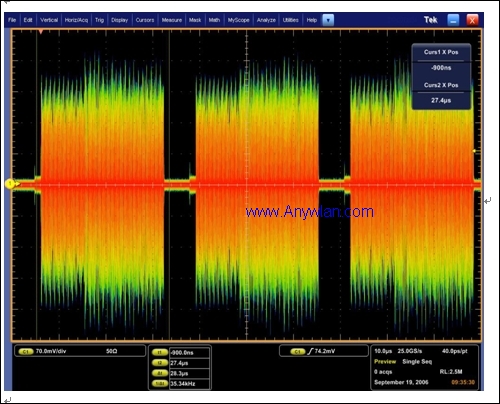The image size is (500, 404).
Task: Click the delta-t cursor badge
Action: tap(160, 373)
